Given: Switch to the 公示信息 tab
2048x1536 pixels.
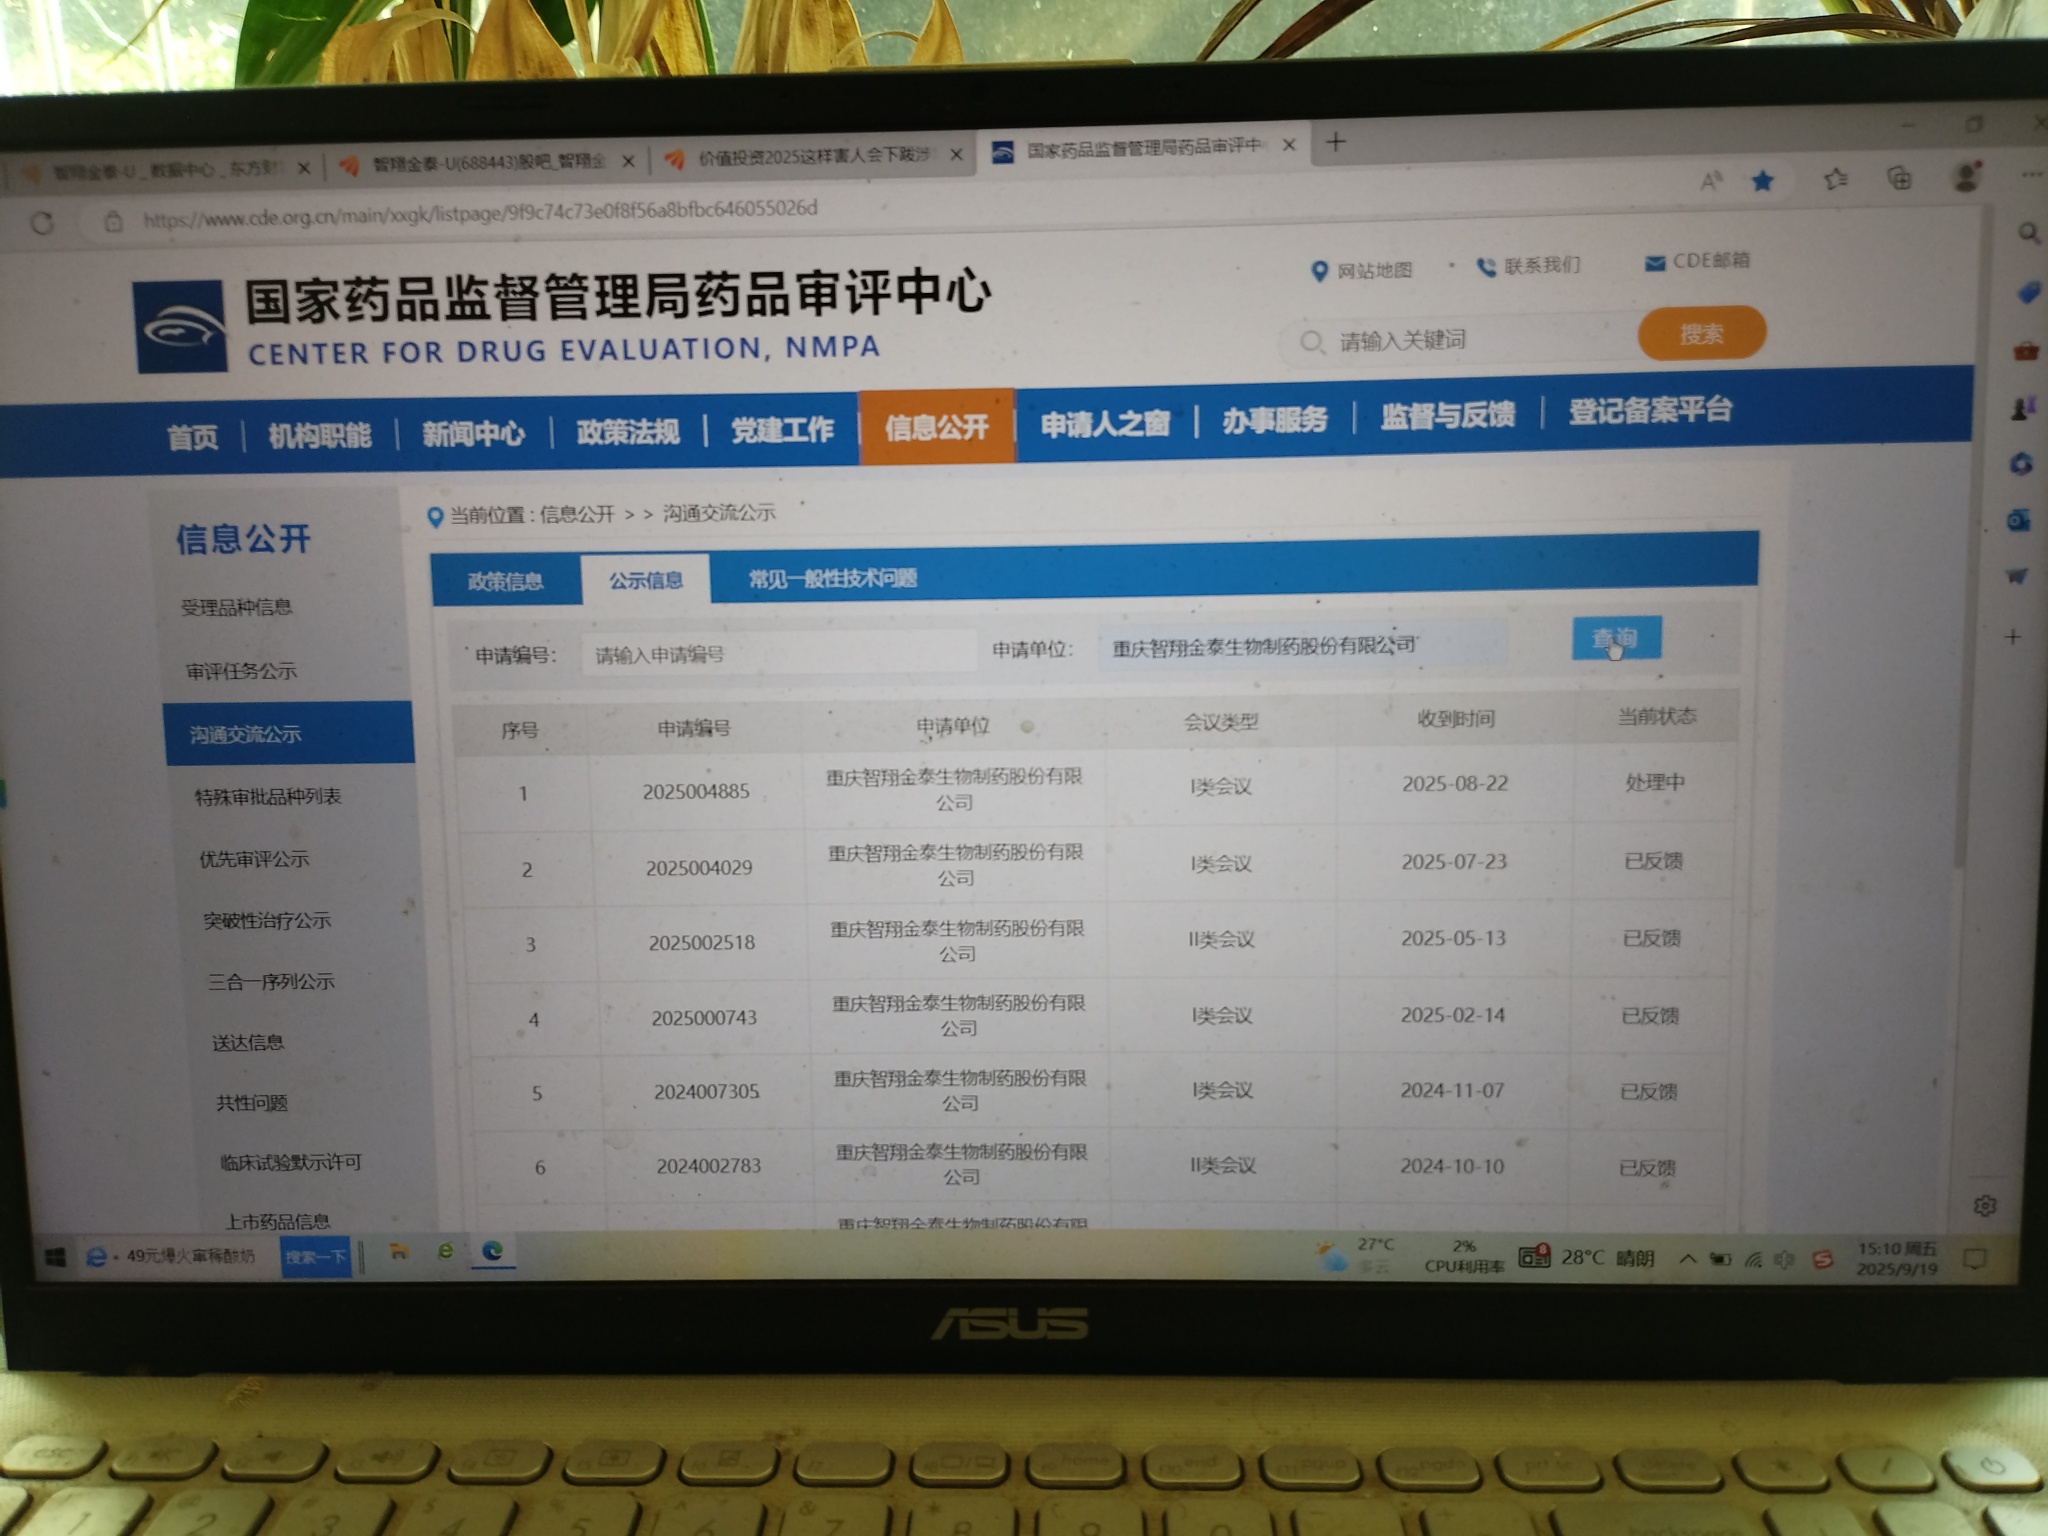Looking at the screenshot, I should [646, 579].
